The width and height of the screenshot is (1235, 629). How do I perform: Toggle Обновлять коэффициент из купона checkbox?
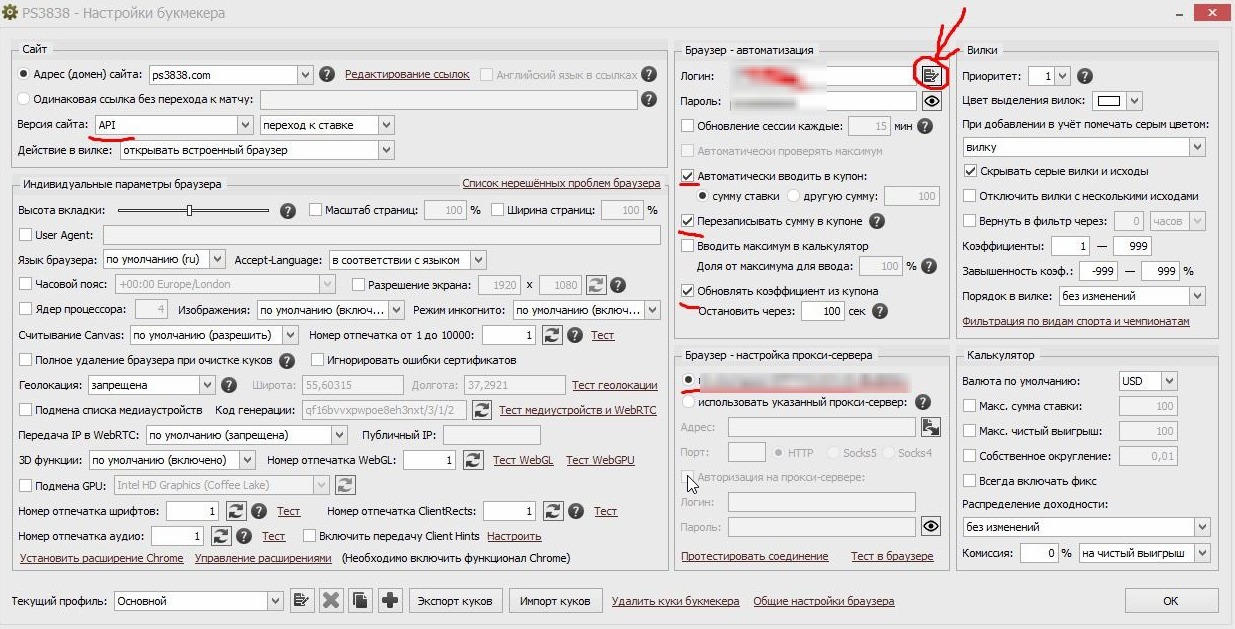point(687,291)
